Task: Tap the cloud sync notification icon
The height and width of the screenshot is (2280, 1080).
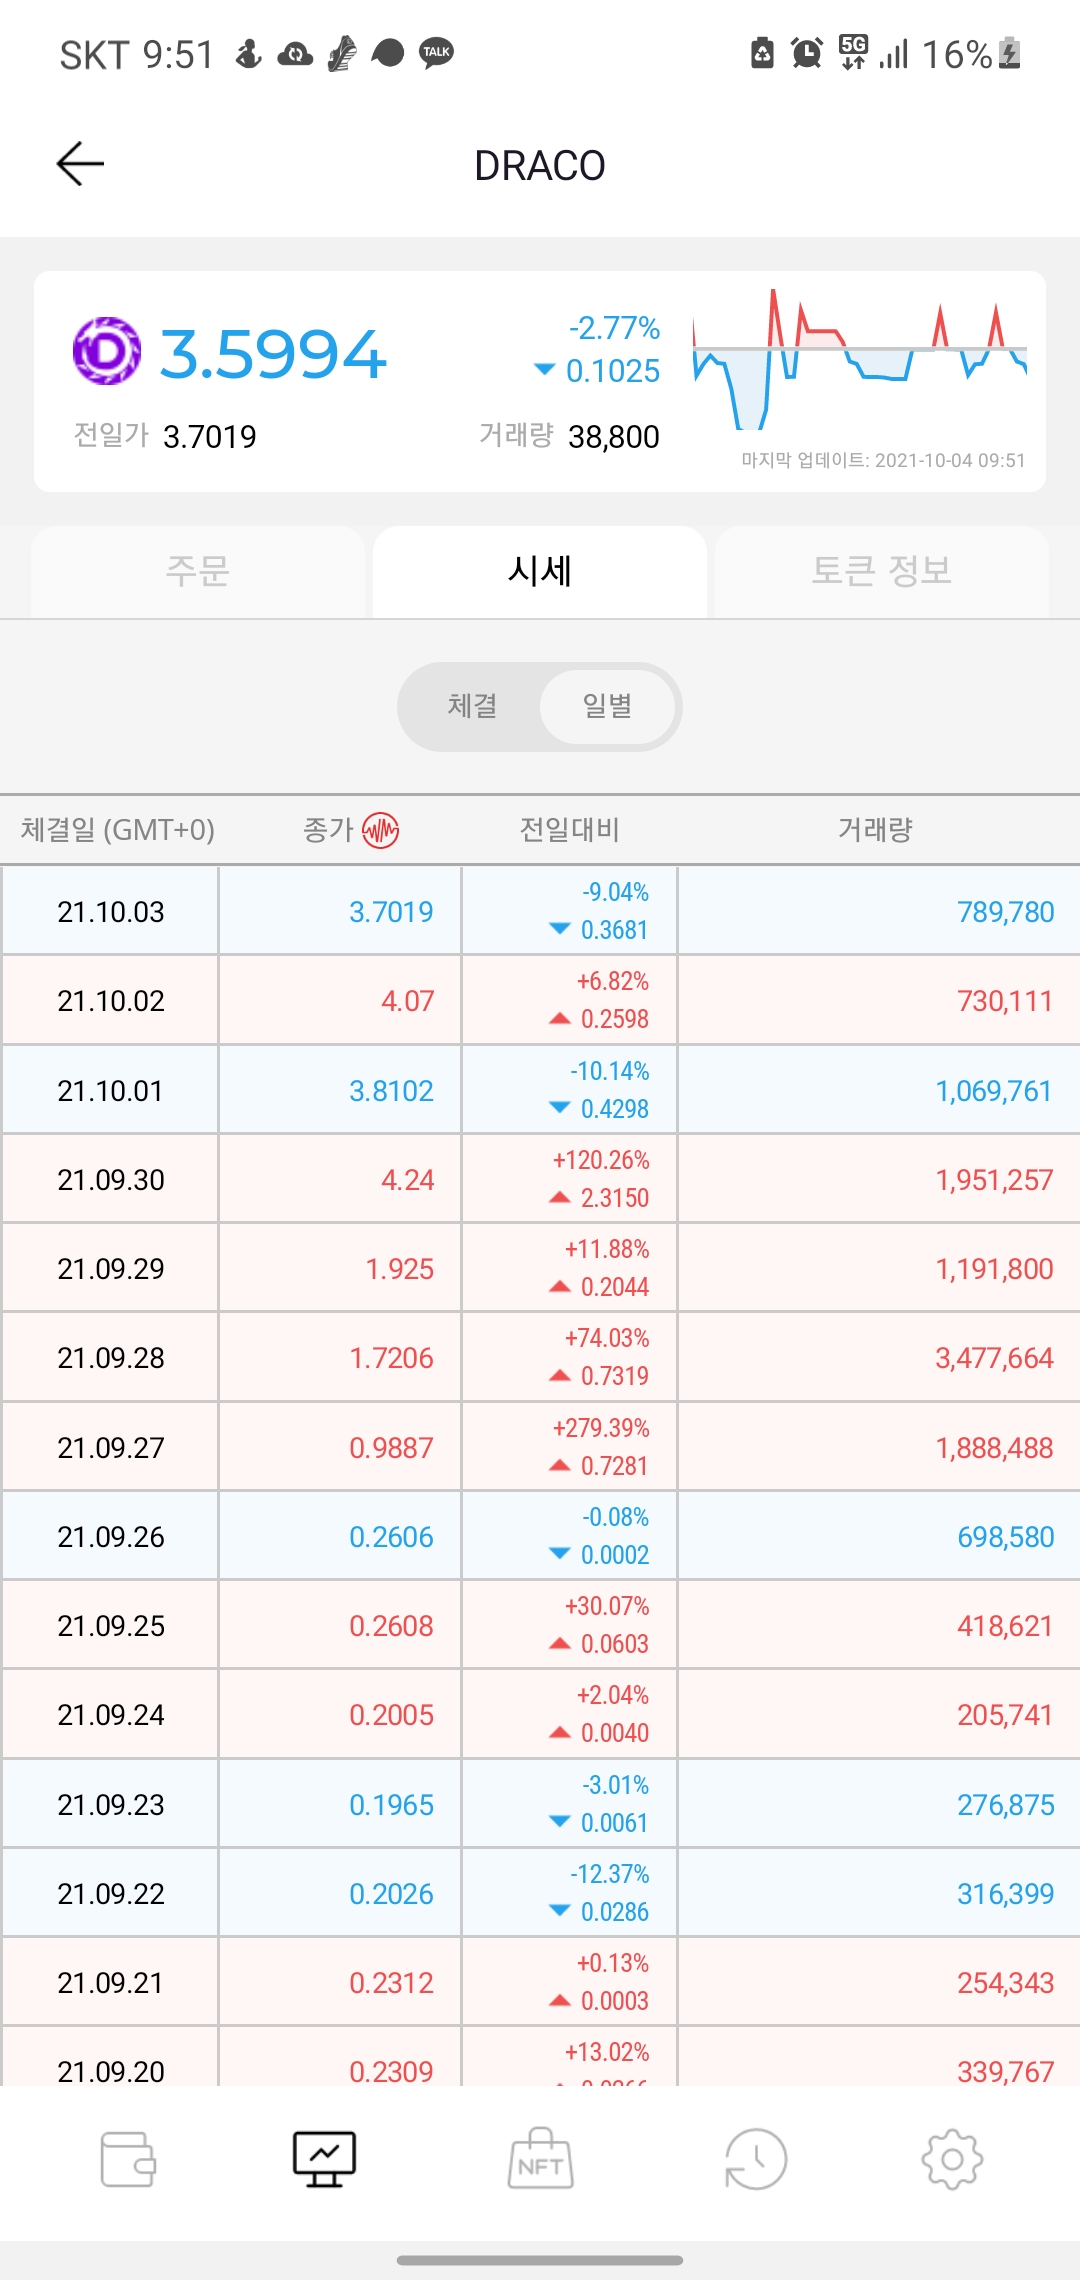Action: click(295, 53)
